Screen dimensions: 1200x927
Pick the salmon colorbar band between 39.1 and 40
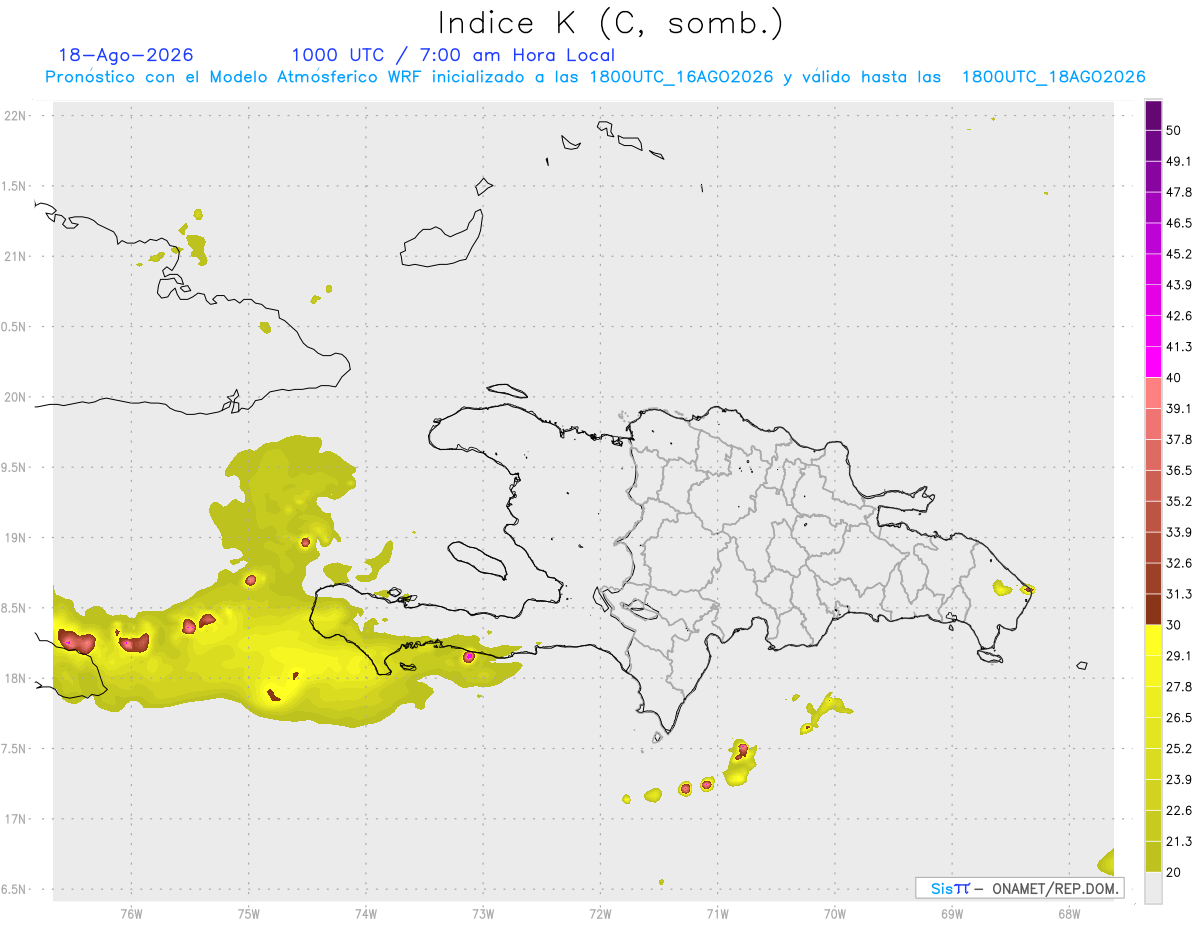coord(1153,393)
